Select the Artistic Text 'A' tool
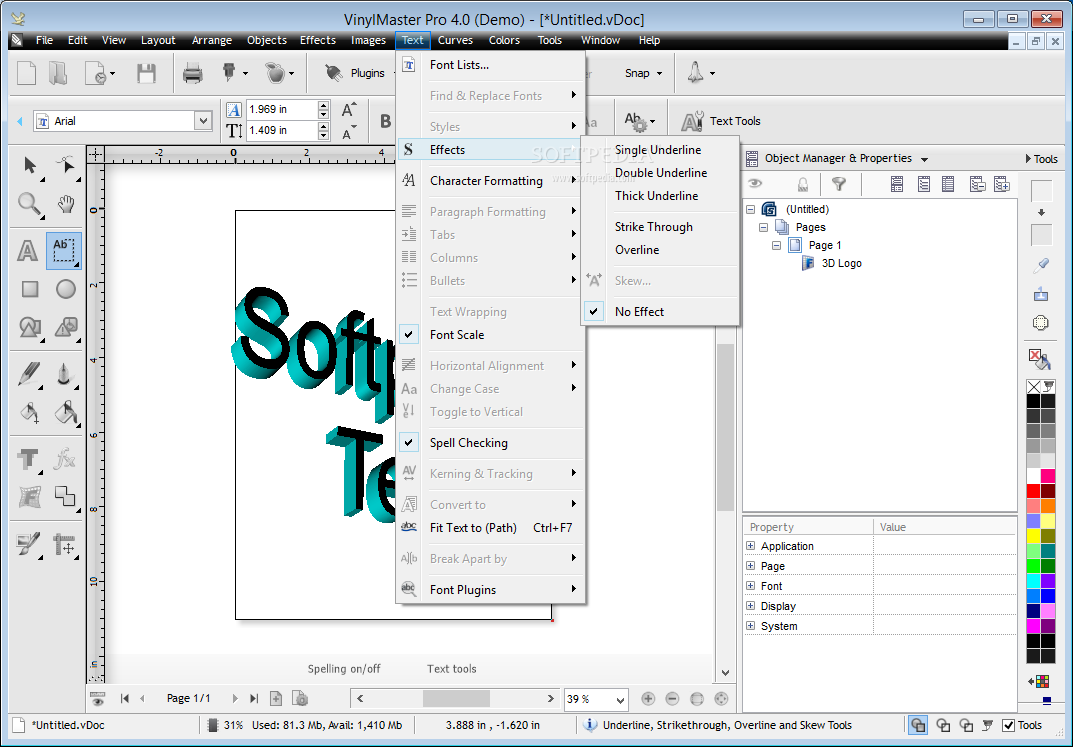Screen dimensions: 1073x747 click(x=27, y=250)
